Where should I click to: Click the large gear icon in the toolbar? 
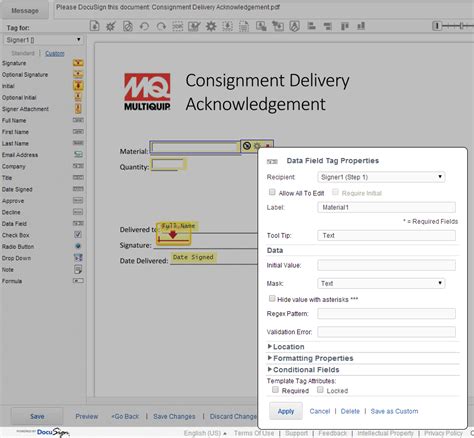[x=211, y=26]
